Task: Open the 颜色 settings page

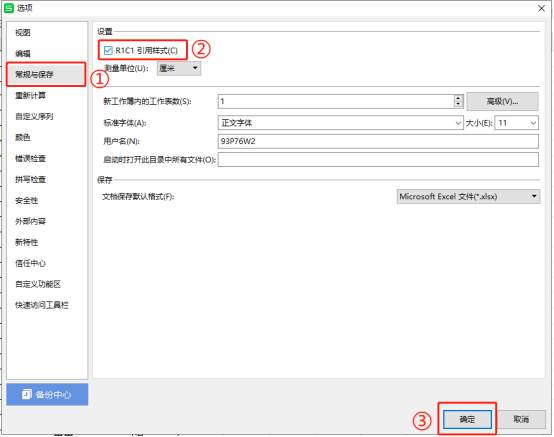Action: [x=23, y=137]
